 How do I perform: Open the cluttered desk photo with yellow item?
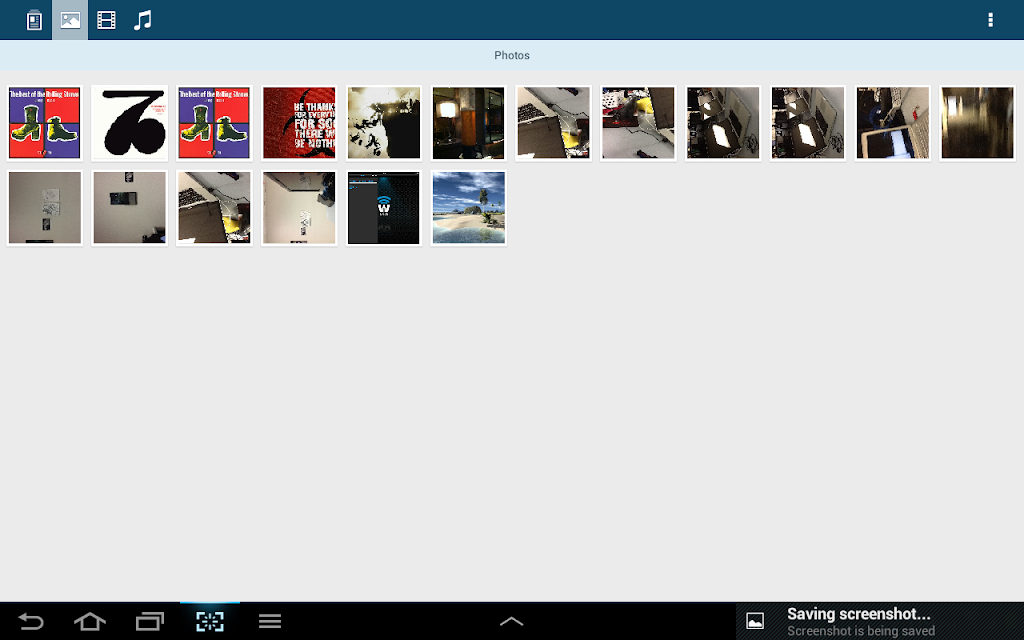638,123
